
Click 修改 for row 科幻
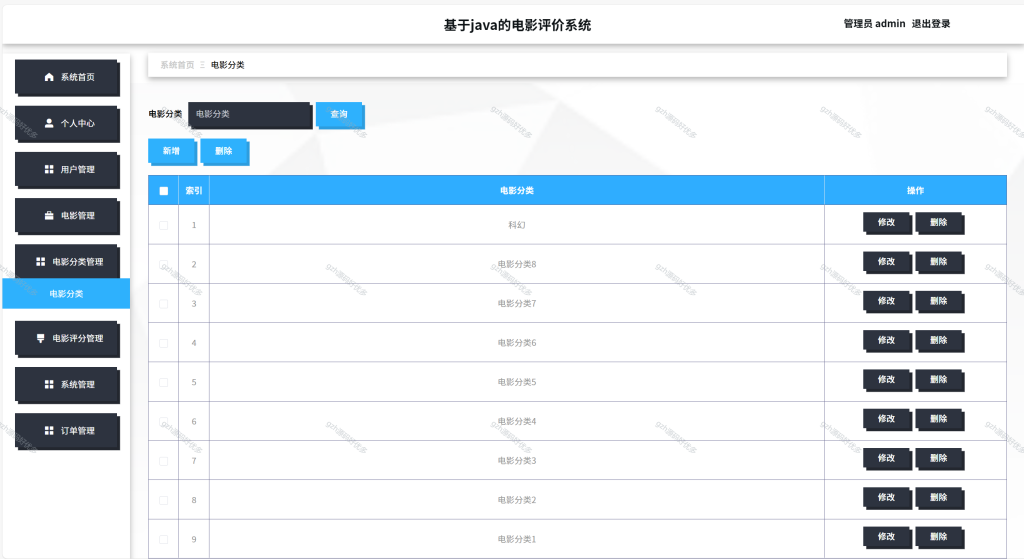887,223
